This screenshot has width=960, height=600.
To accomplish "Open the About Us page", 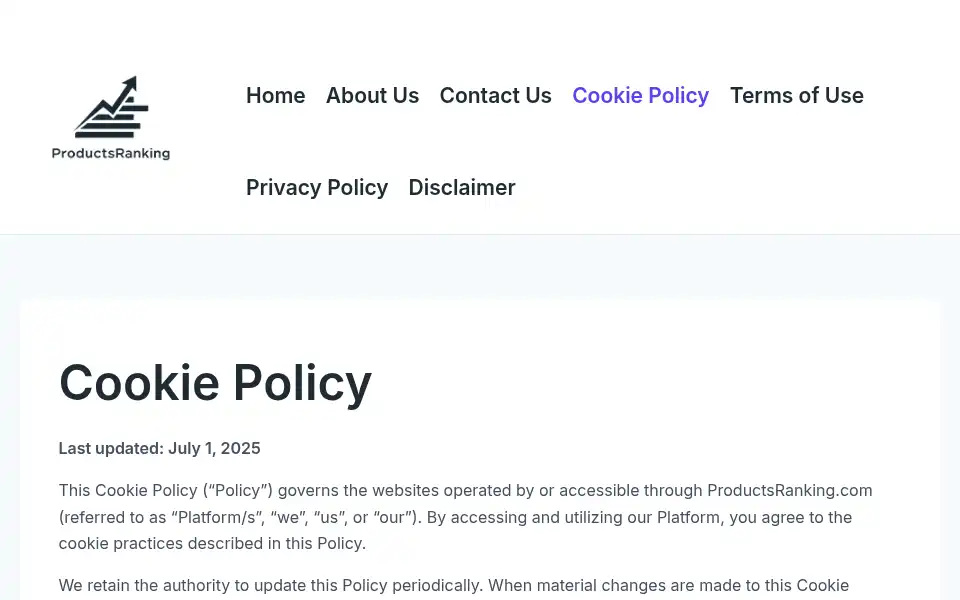I will tap(372, 96).
